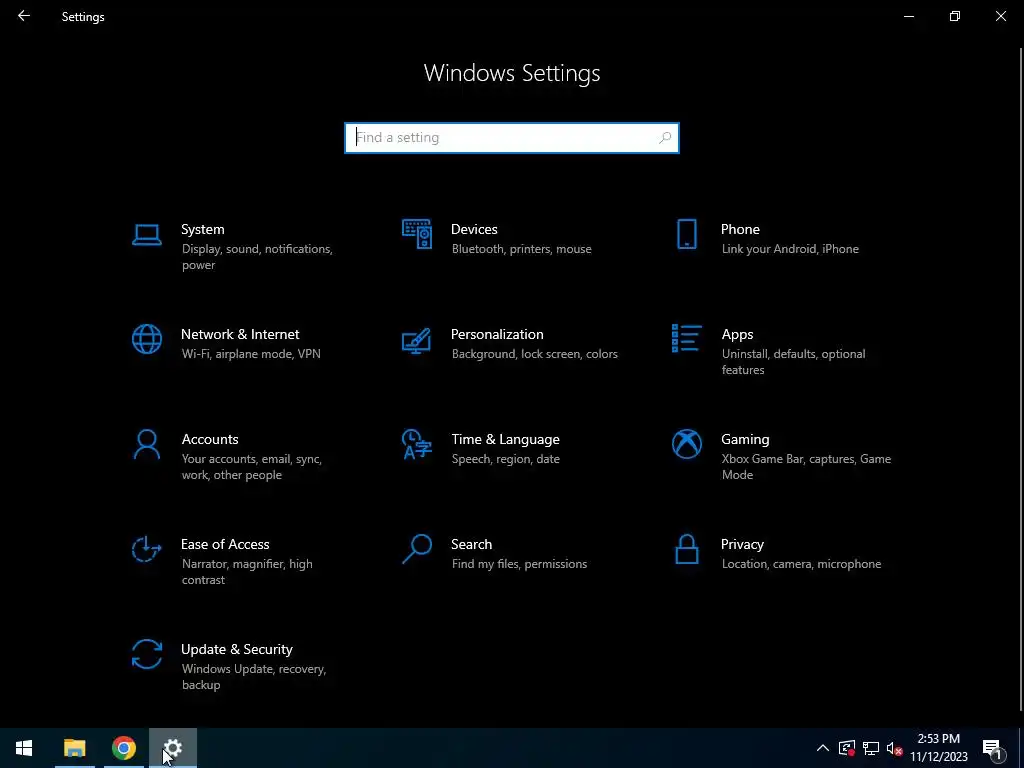
Task: Click 'Uninstall, defaults, optional features' text
Action: pyautogui.click(x=793, y=362)
